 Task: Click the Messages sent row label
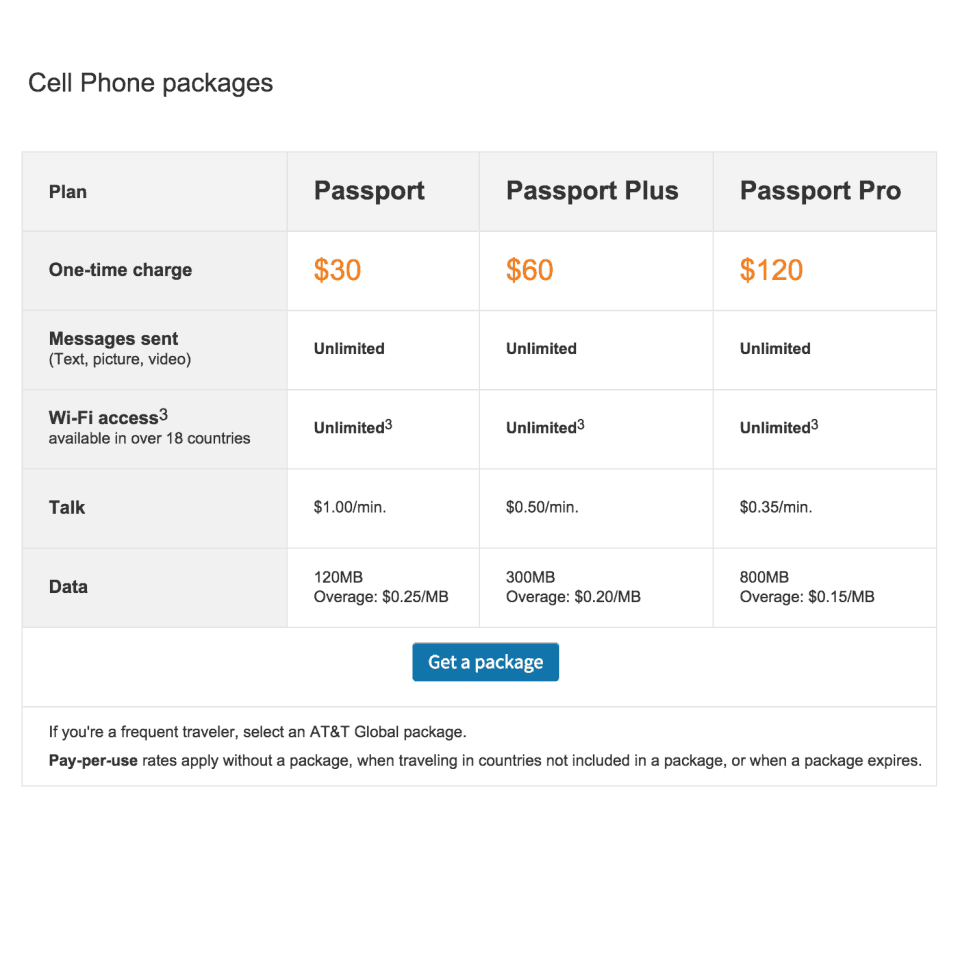coord(113,339)
